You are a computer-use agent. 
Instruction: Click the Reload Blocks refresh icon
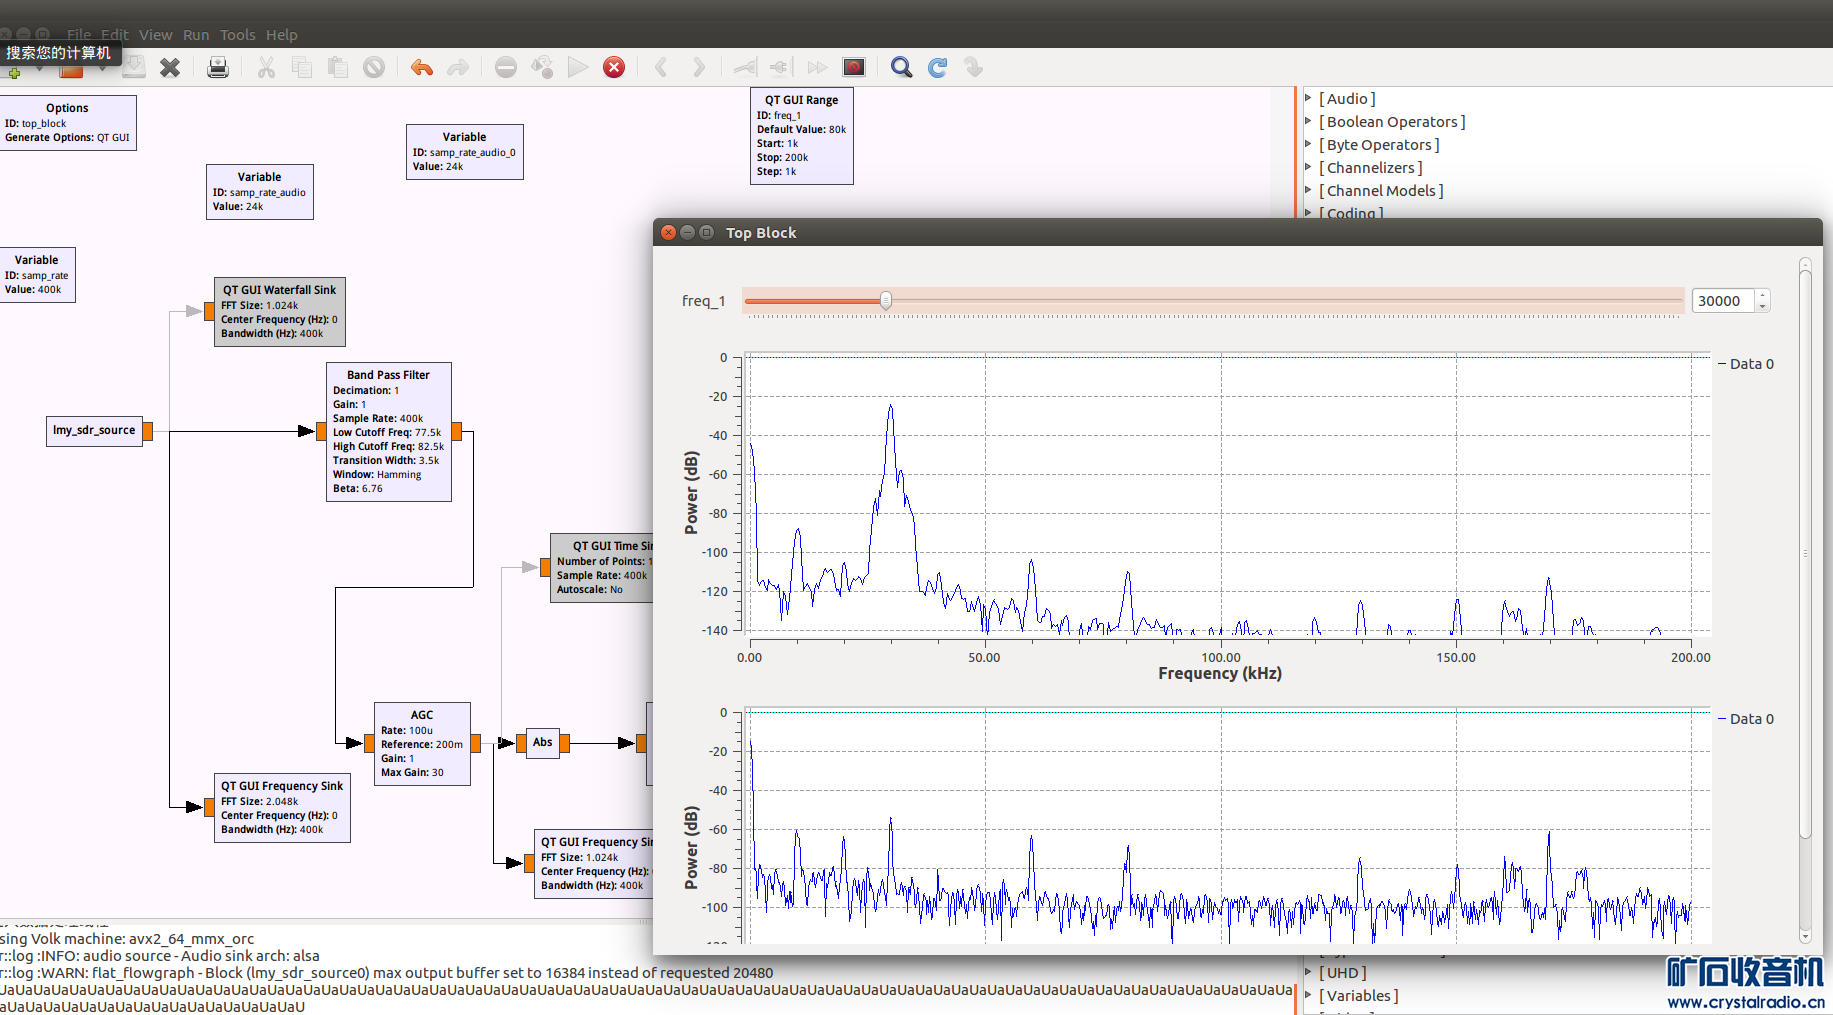937,67
